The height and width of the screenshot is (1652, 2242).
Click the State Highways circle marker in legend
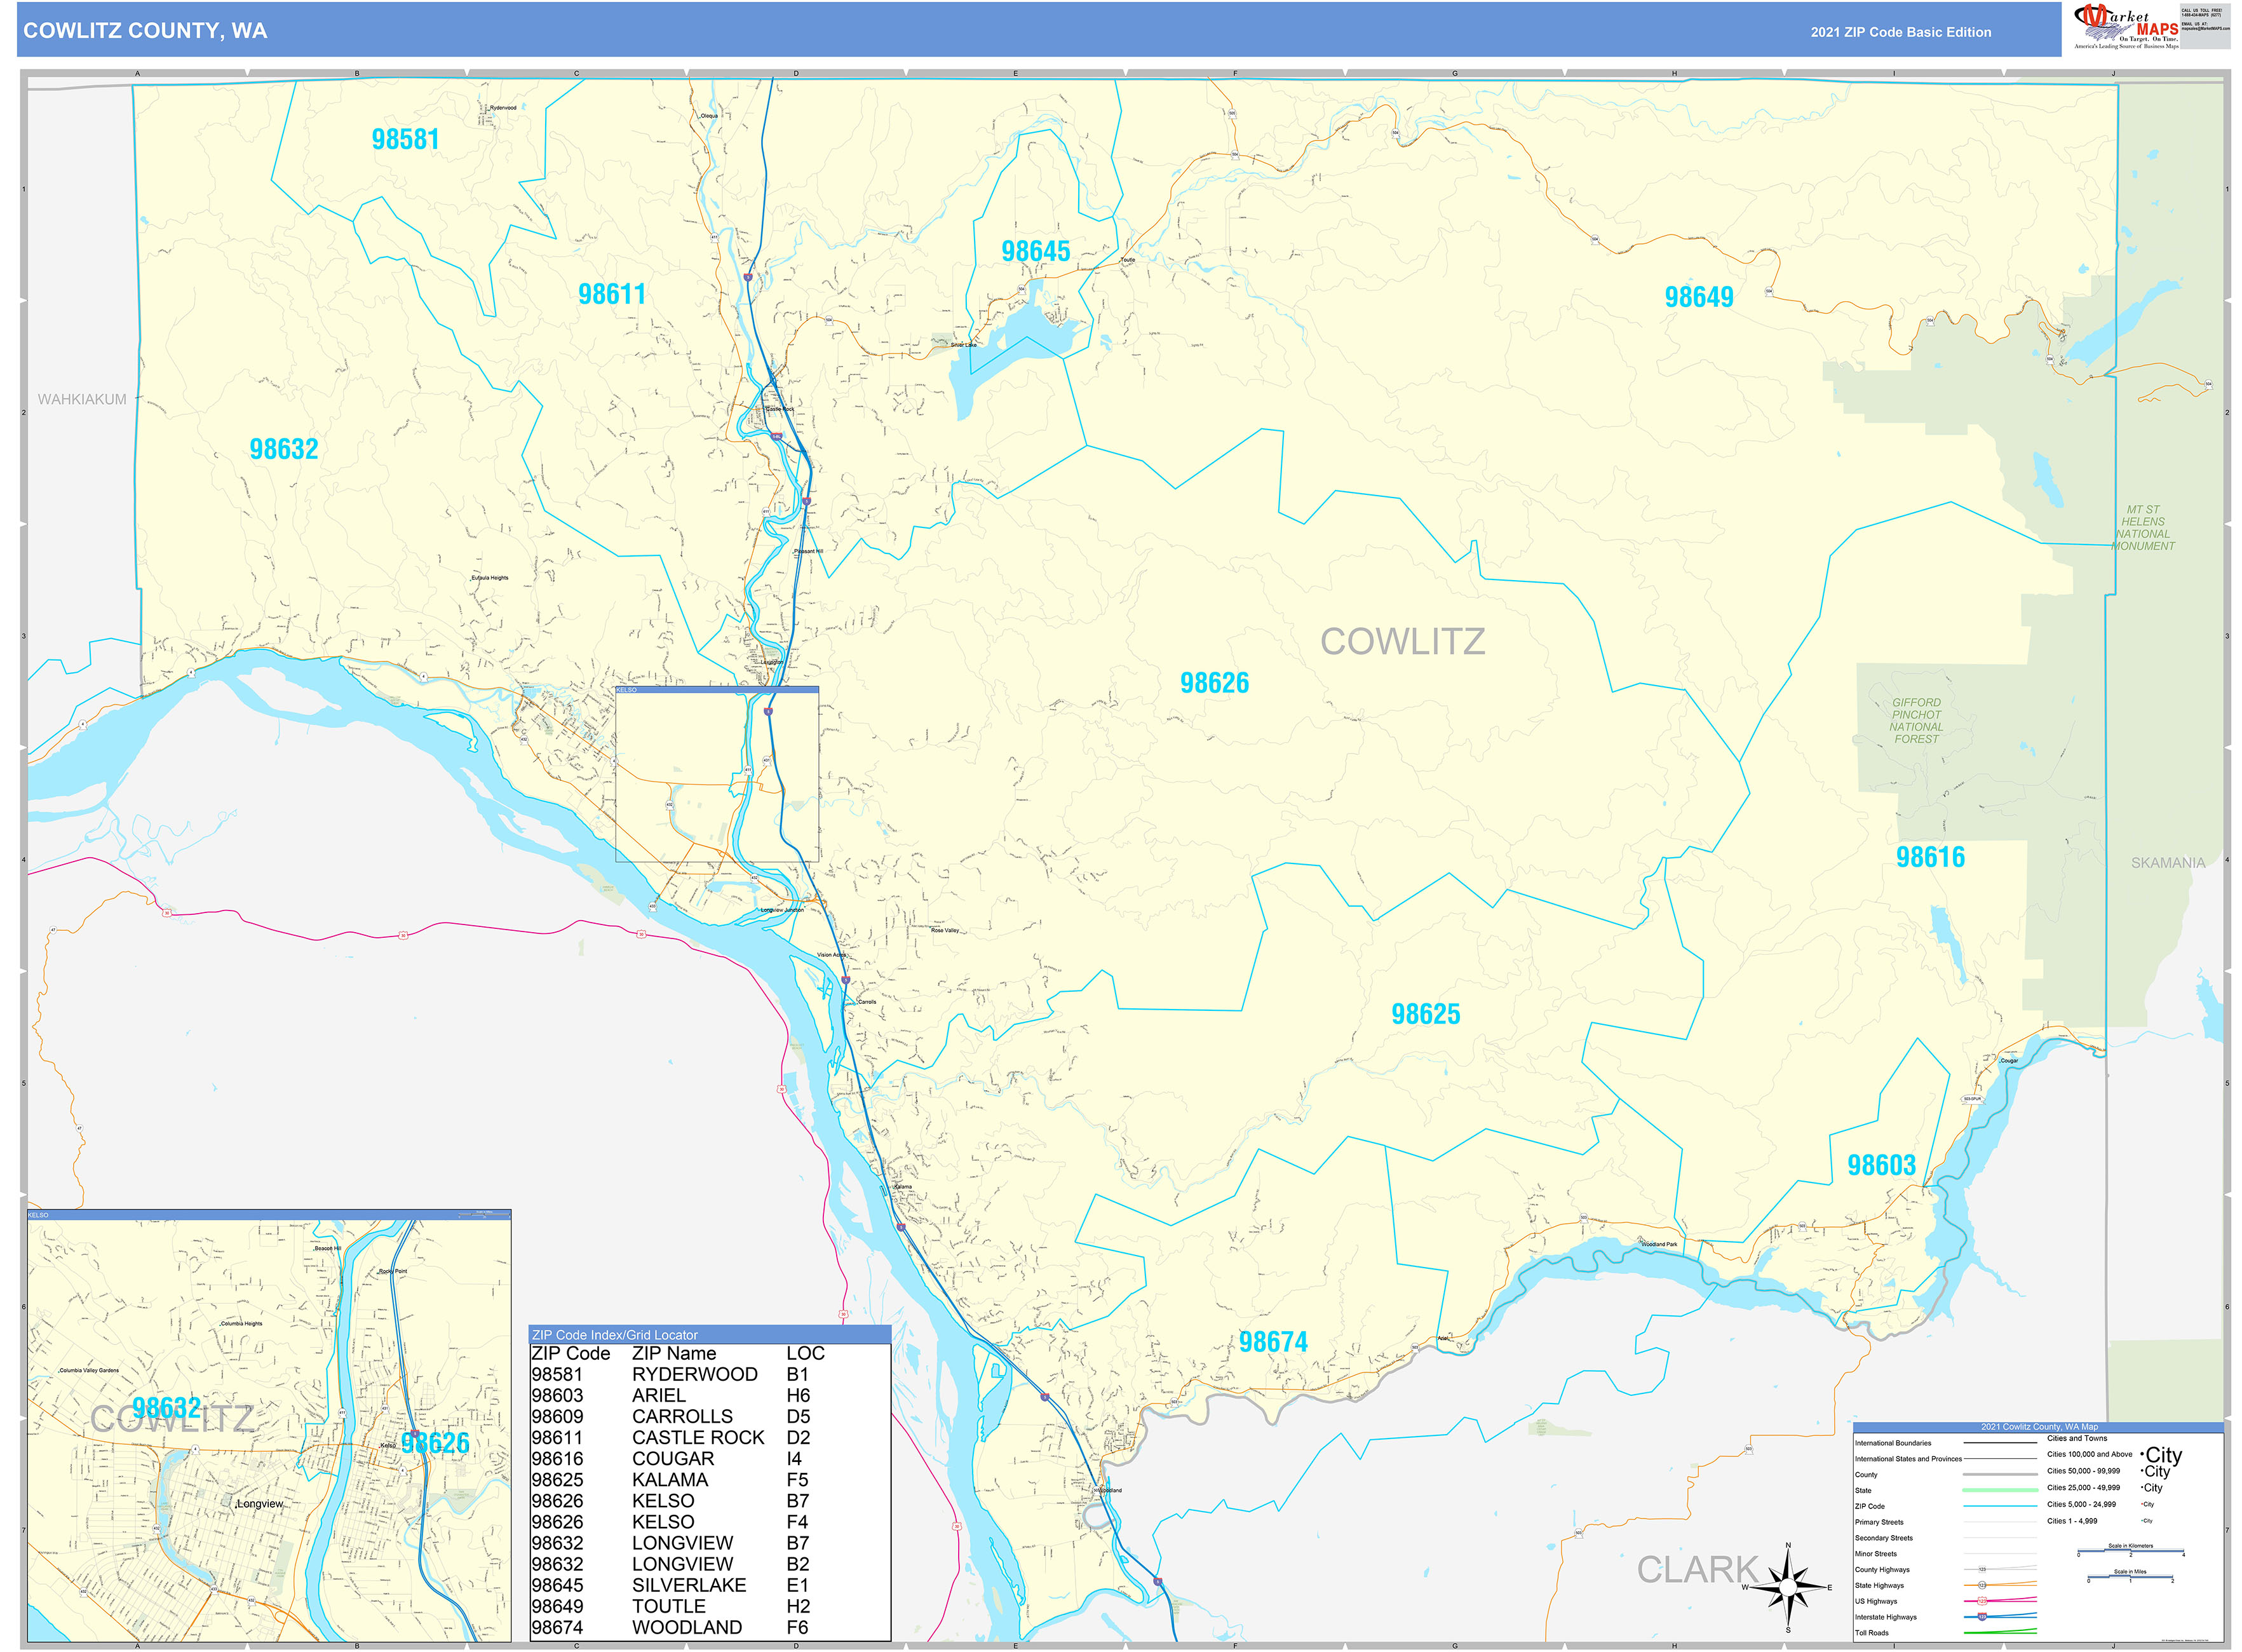coord(1983,1585)
